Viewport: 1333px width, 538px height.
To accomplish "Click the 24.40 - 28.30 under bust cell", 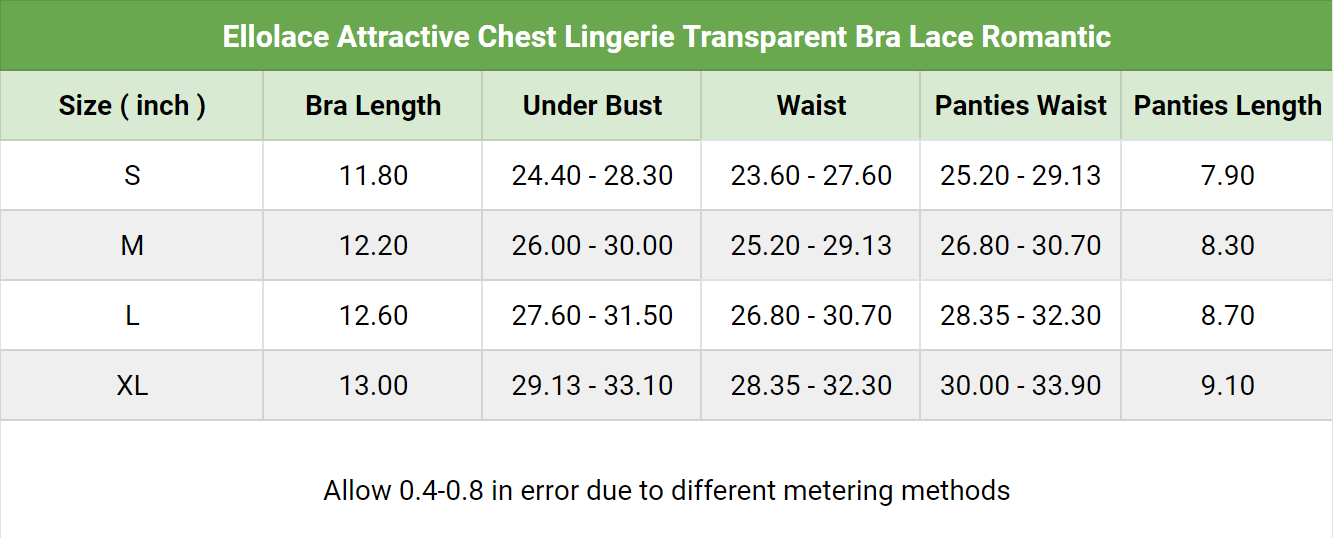I will coord(592,176).
